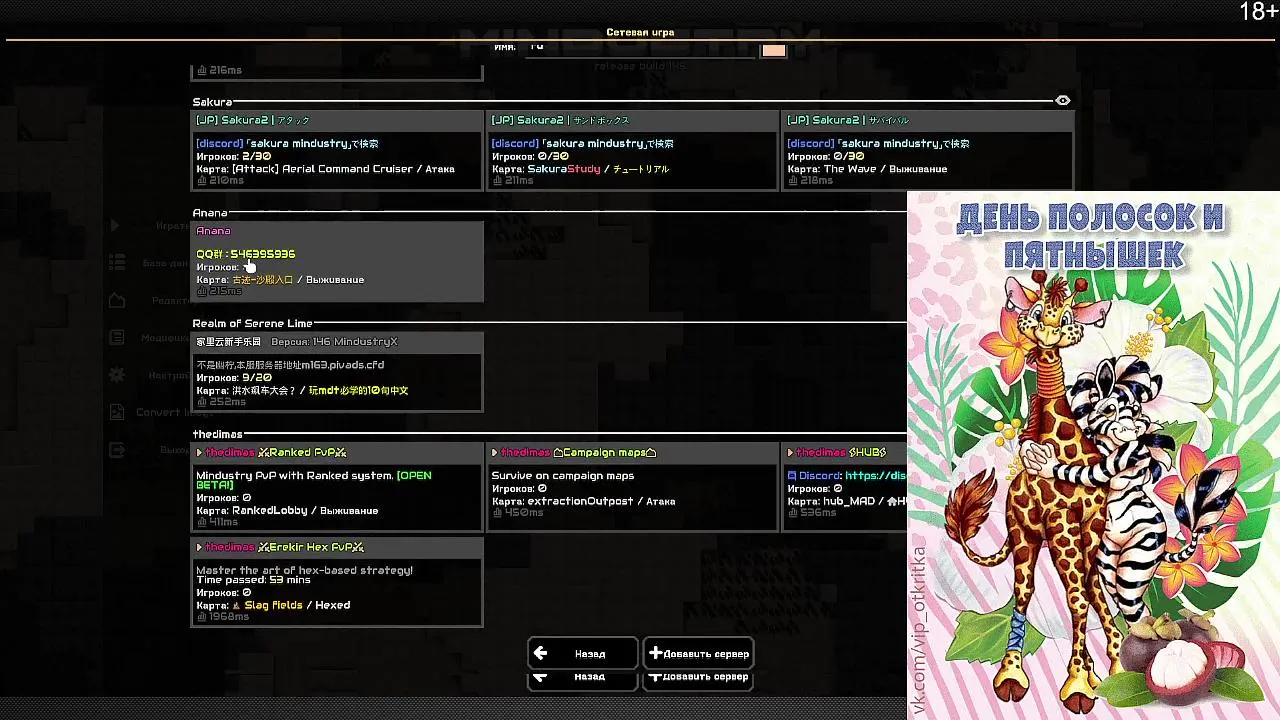Click the ping icon beside 211ms
The height and width of the screenshot is (720, 1280).
[x=497, y=181]
